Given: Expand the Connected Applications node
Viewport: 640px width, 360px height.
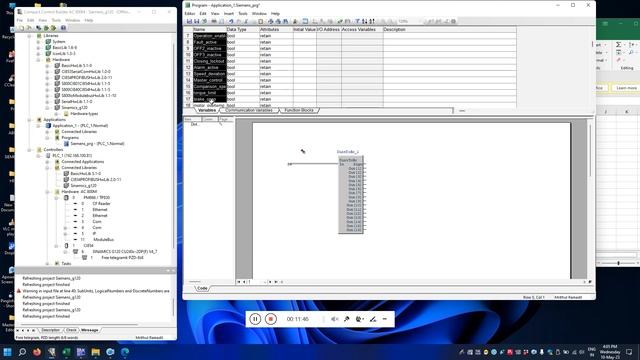Looking at the screenshot, I should point(47,162).
